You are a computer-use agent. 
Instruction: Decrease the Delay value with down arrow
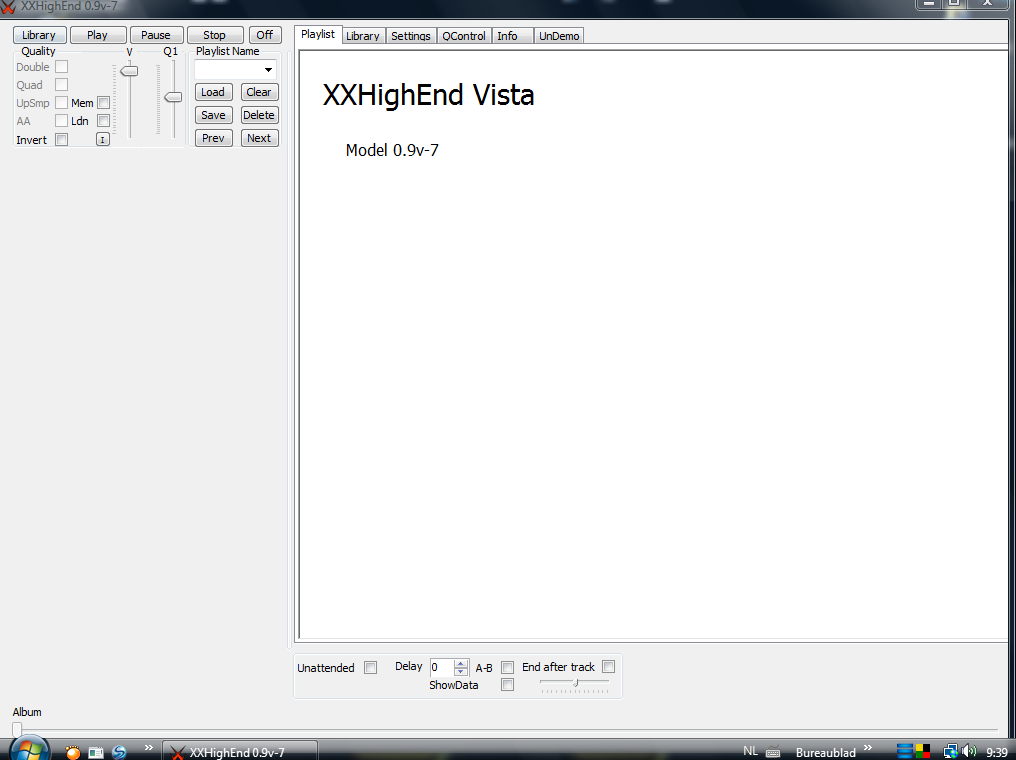tap(461, 671)
